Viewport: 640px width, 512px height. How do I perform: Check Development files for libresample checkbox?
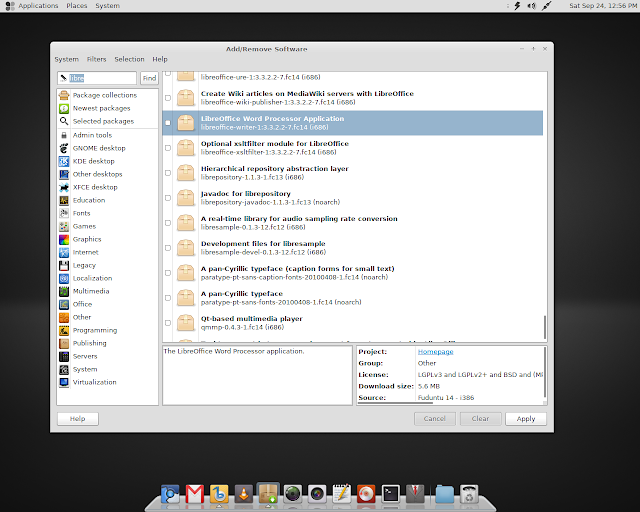(168, 248)
